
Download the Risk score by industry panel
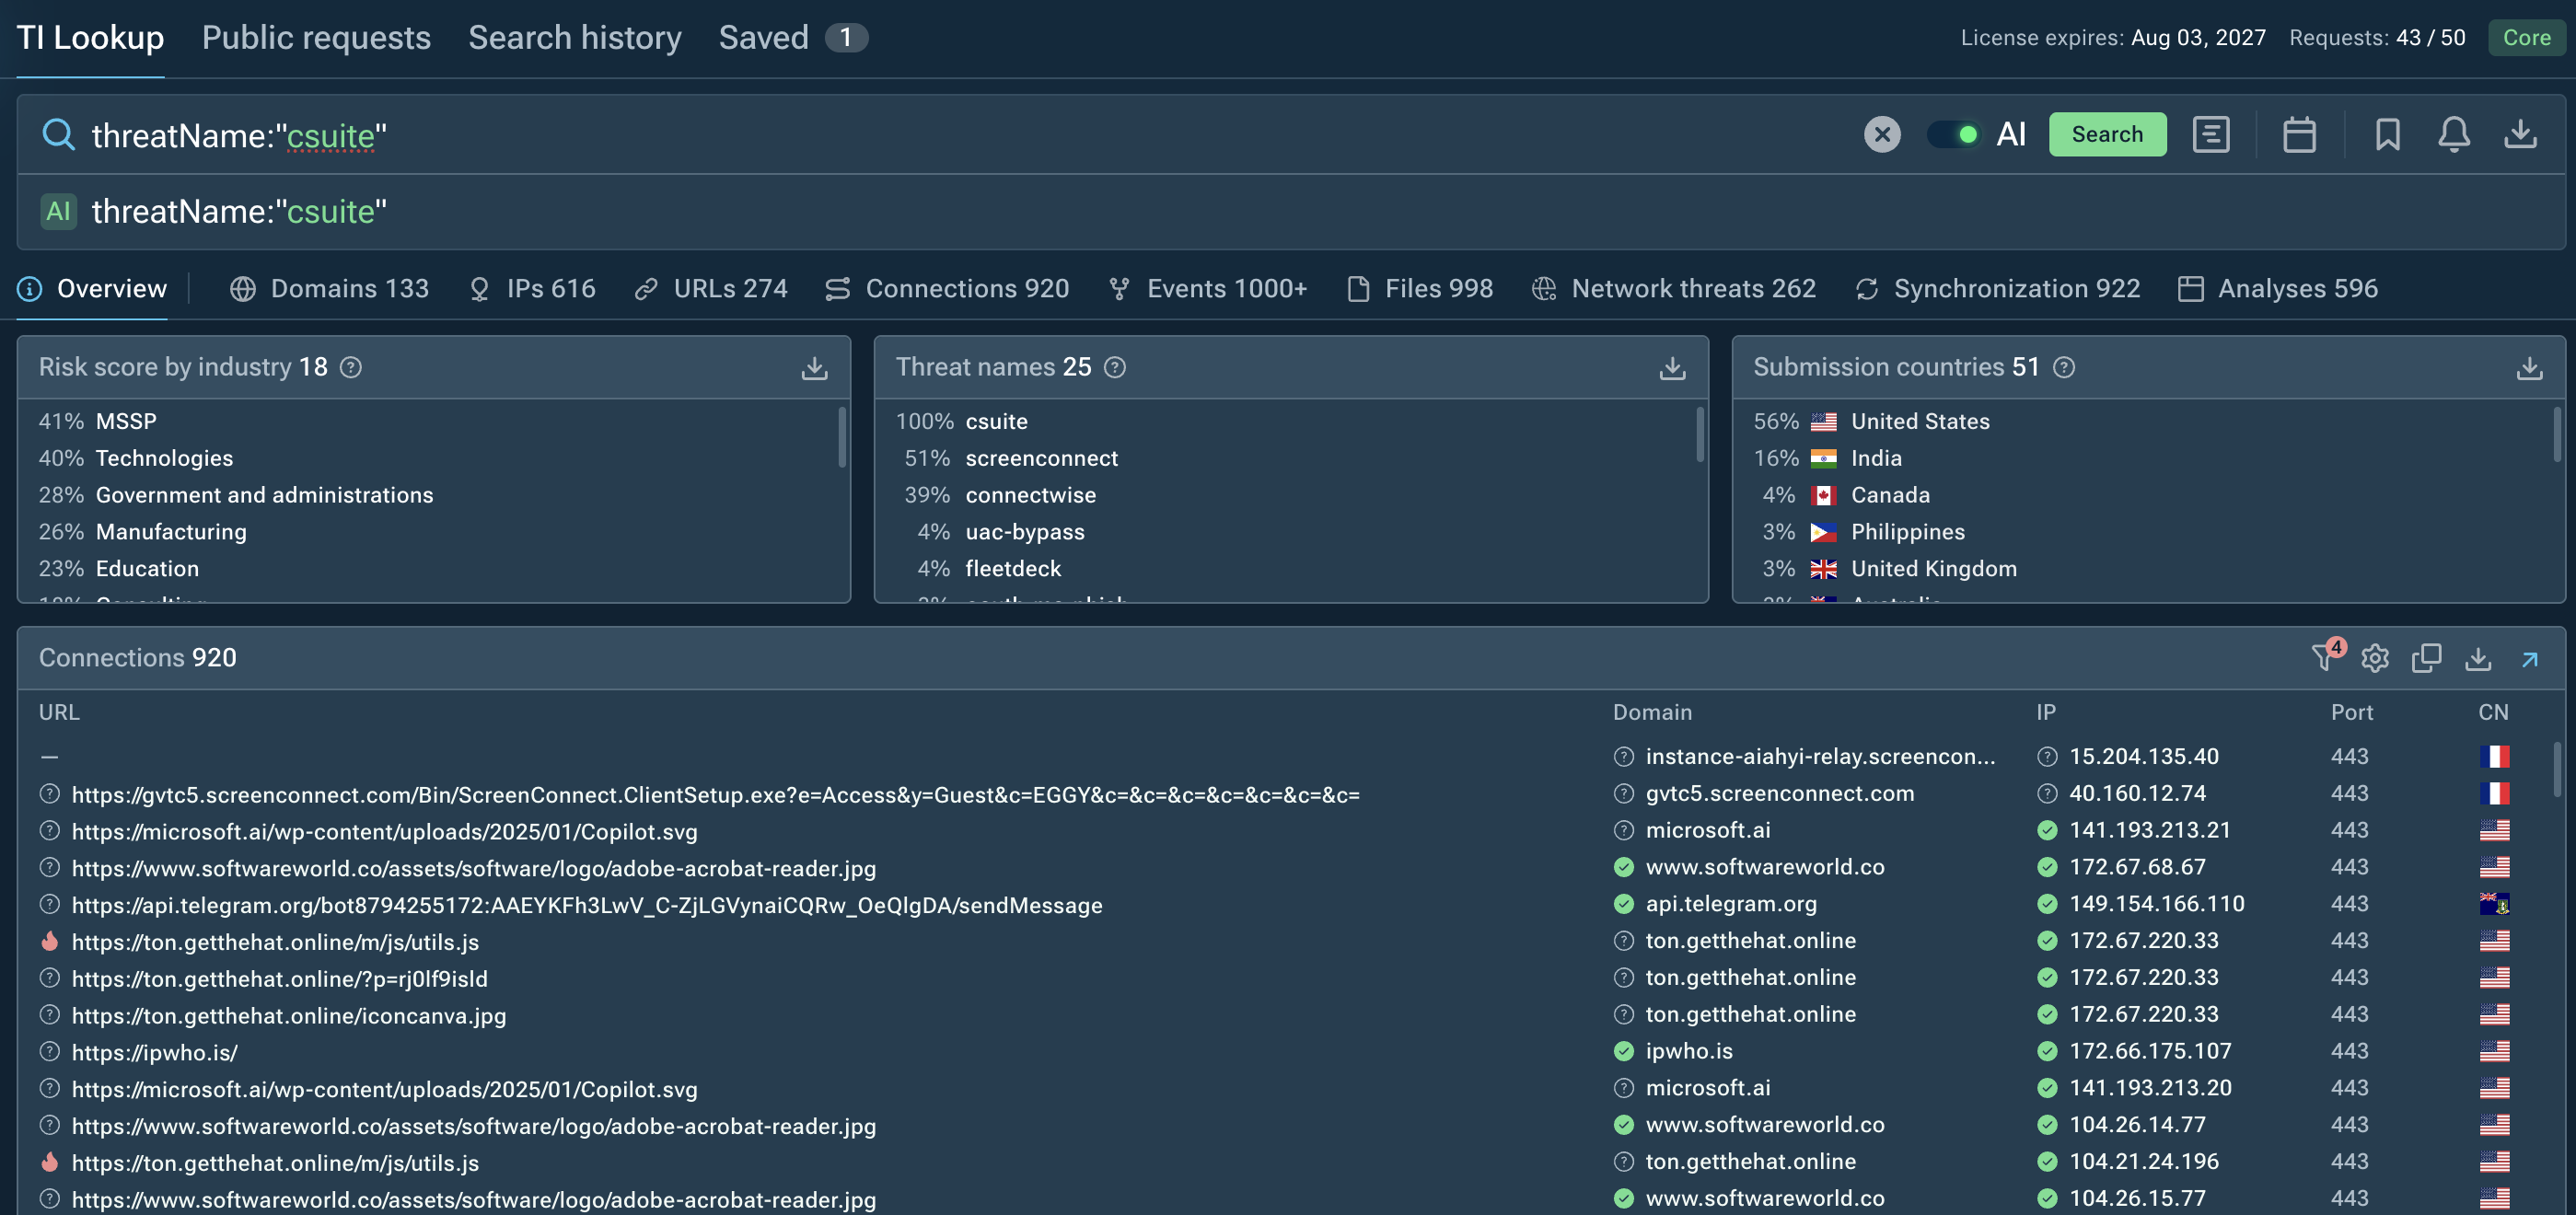[814, 368]
